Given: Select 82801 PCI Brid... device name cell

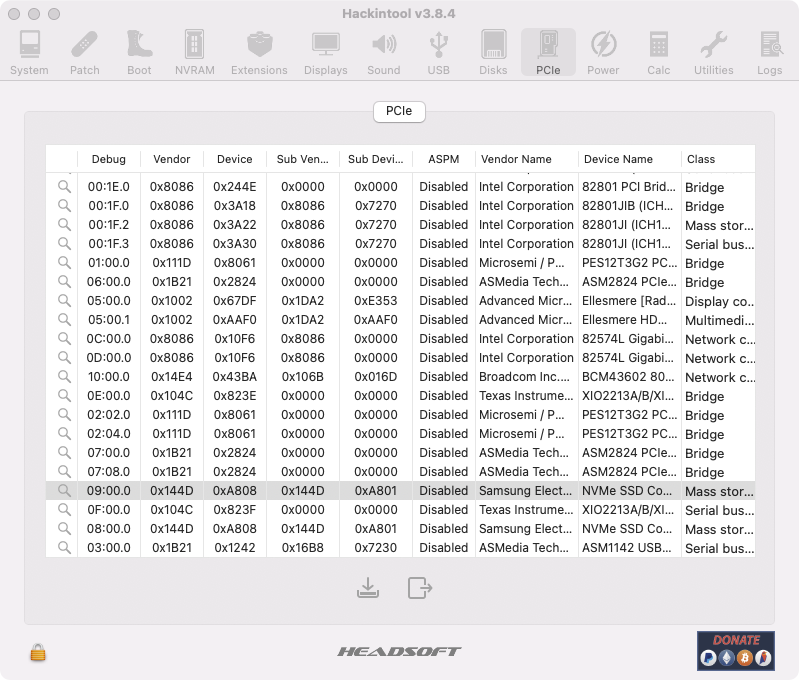Looking at the screenshot, I should 629,187.
